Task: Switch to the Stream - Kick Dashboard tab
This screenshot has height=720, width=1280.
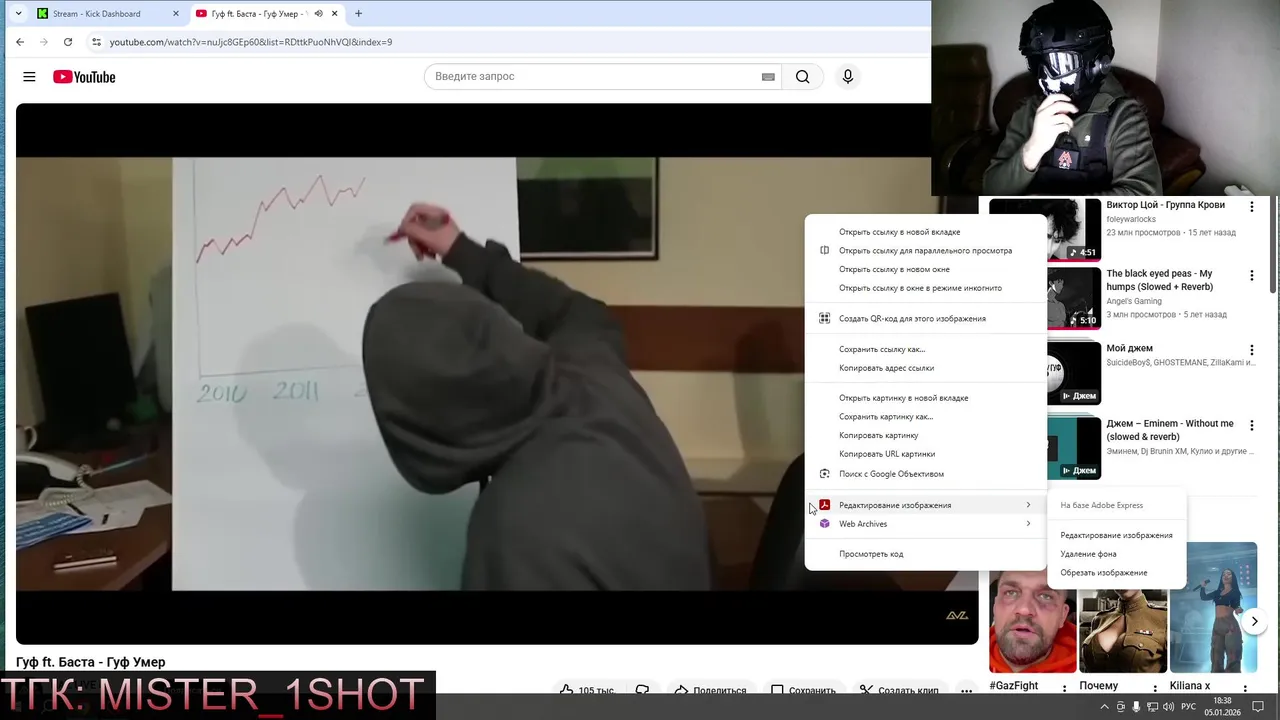Action: pyautogui.click(x=108, y=14)
